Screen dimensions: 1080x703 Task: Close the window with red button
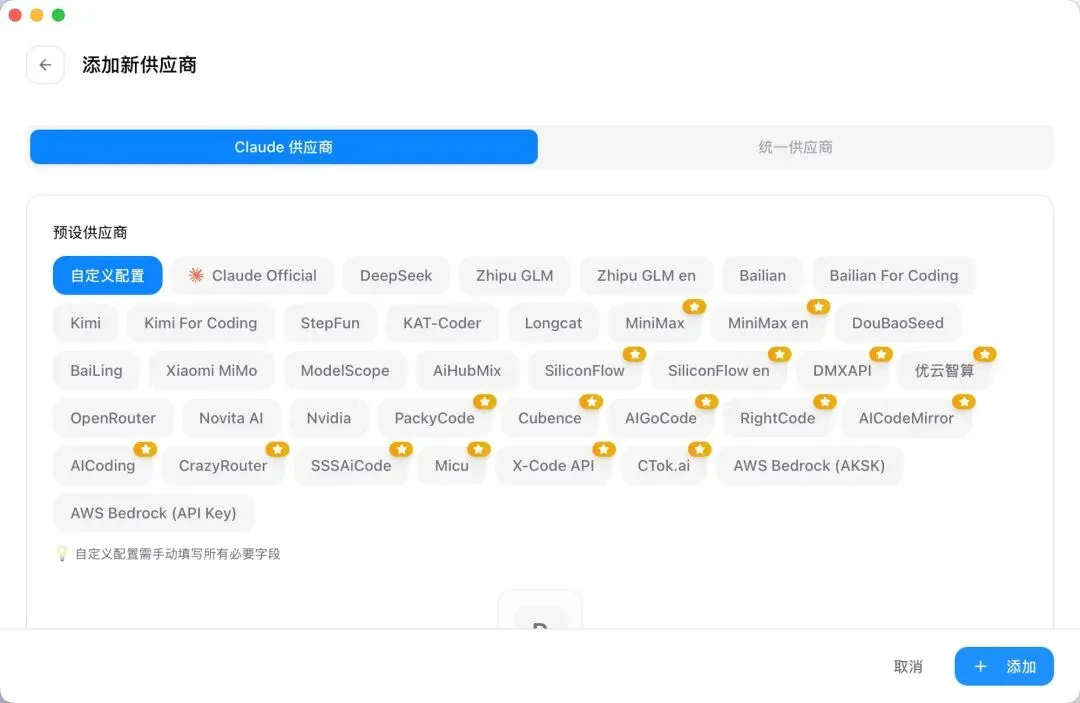click(x=15, y=15)
